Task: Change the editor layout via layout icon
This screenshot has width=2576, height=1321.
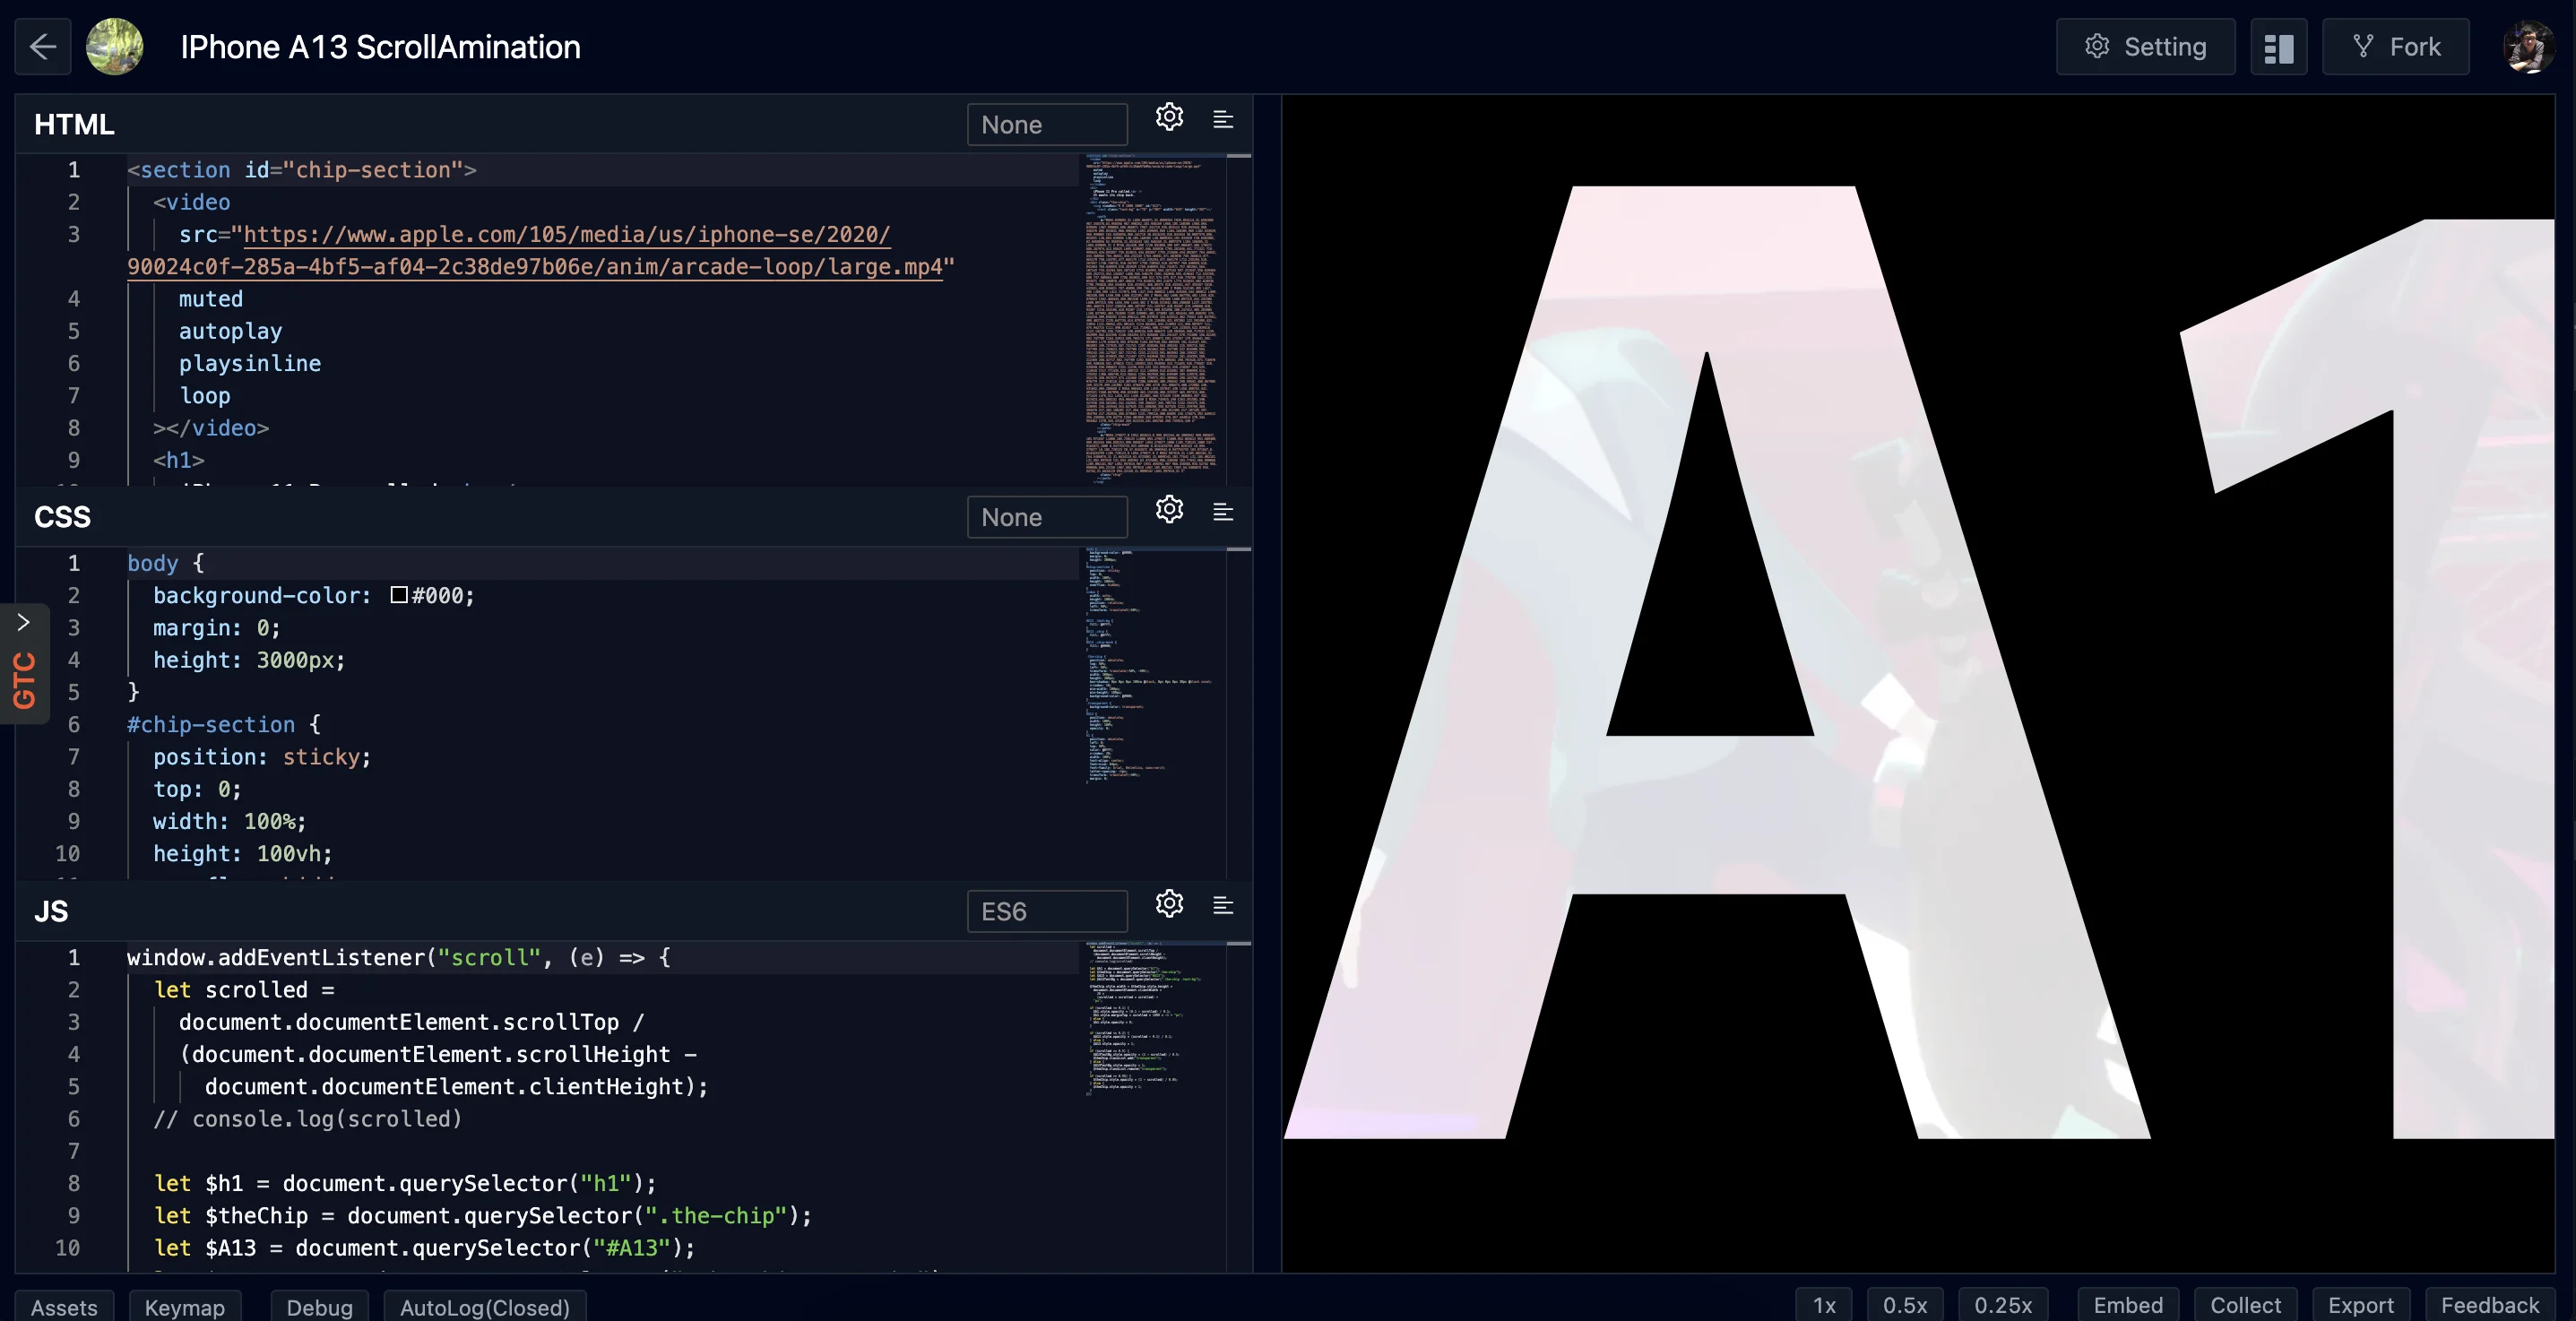Action: [x=2278, y=46]
